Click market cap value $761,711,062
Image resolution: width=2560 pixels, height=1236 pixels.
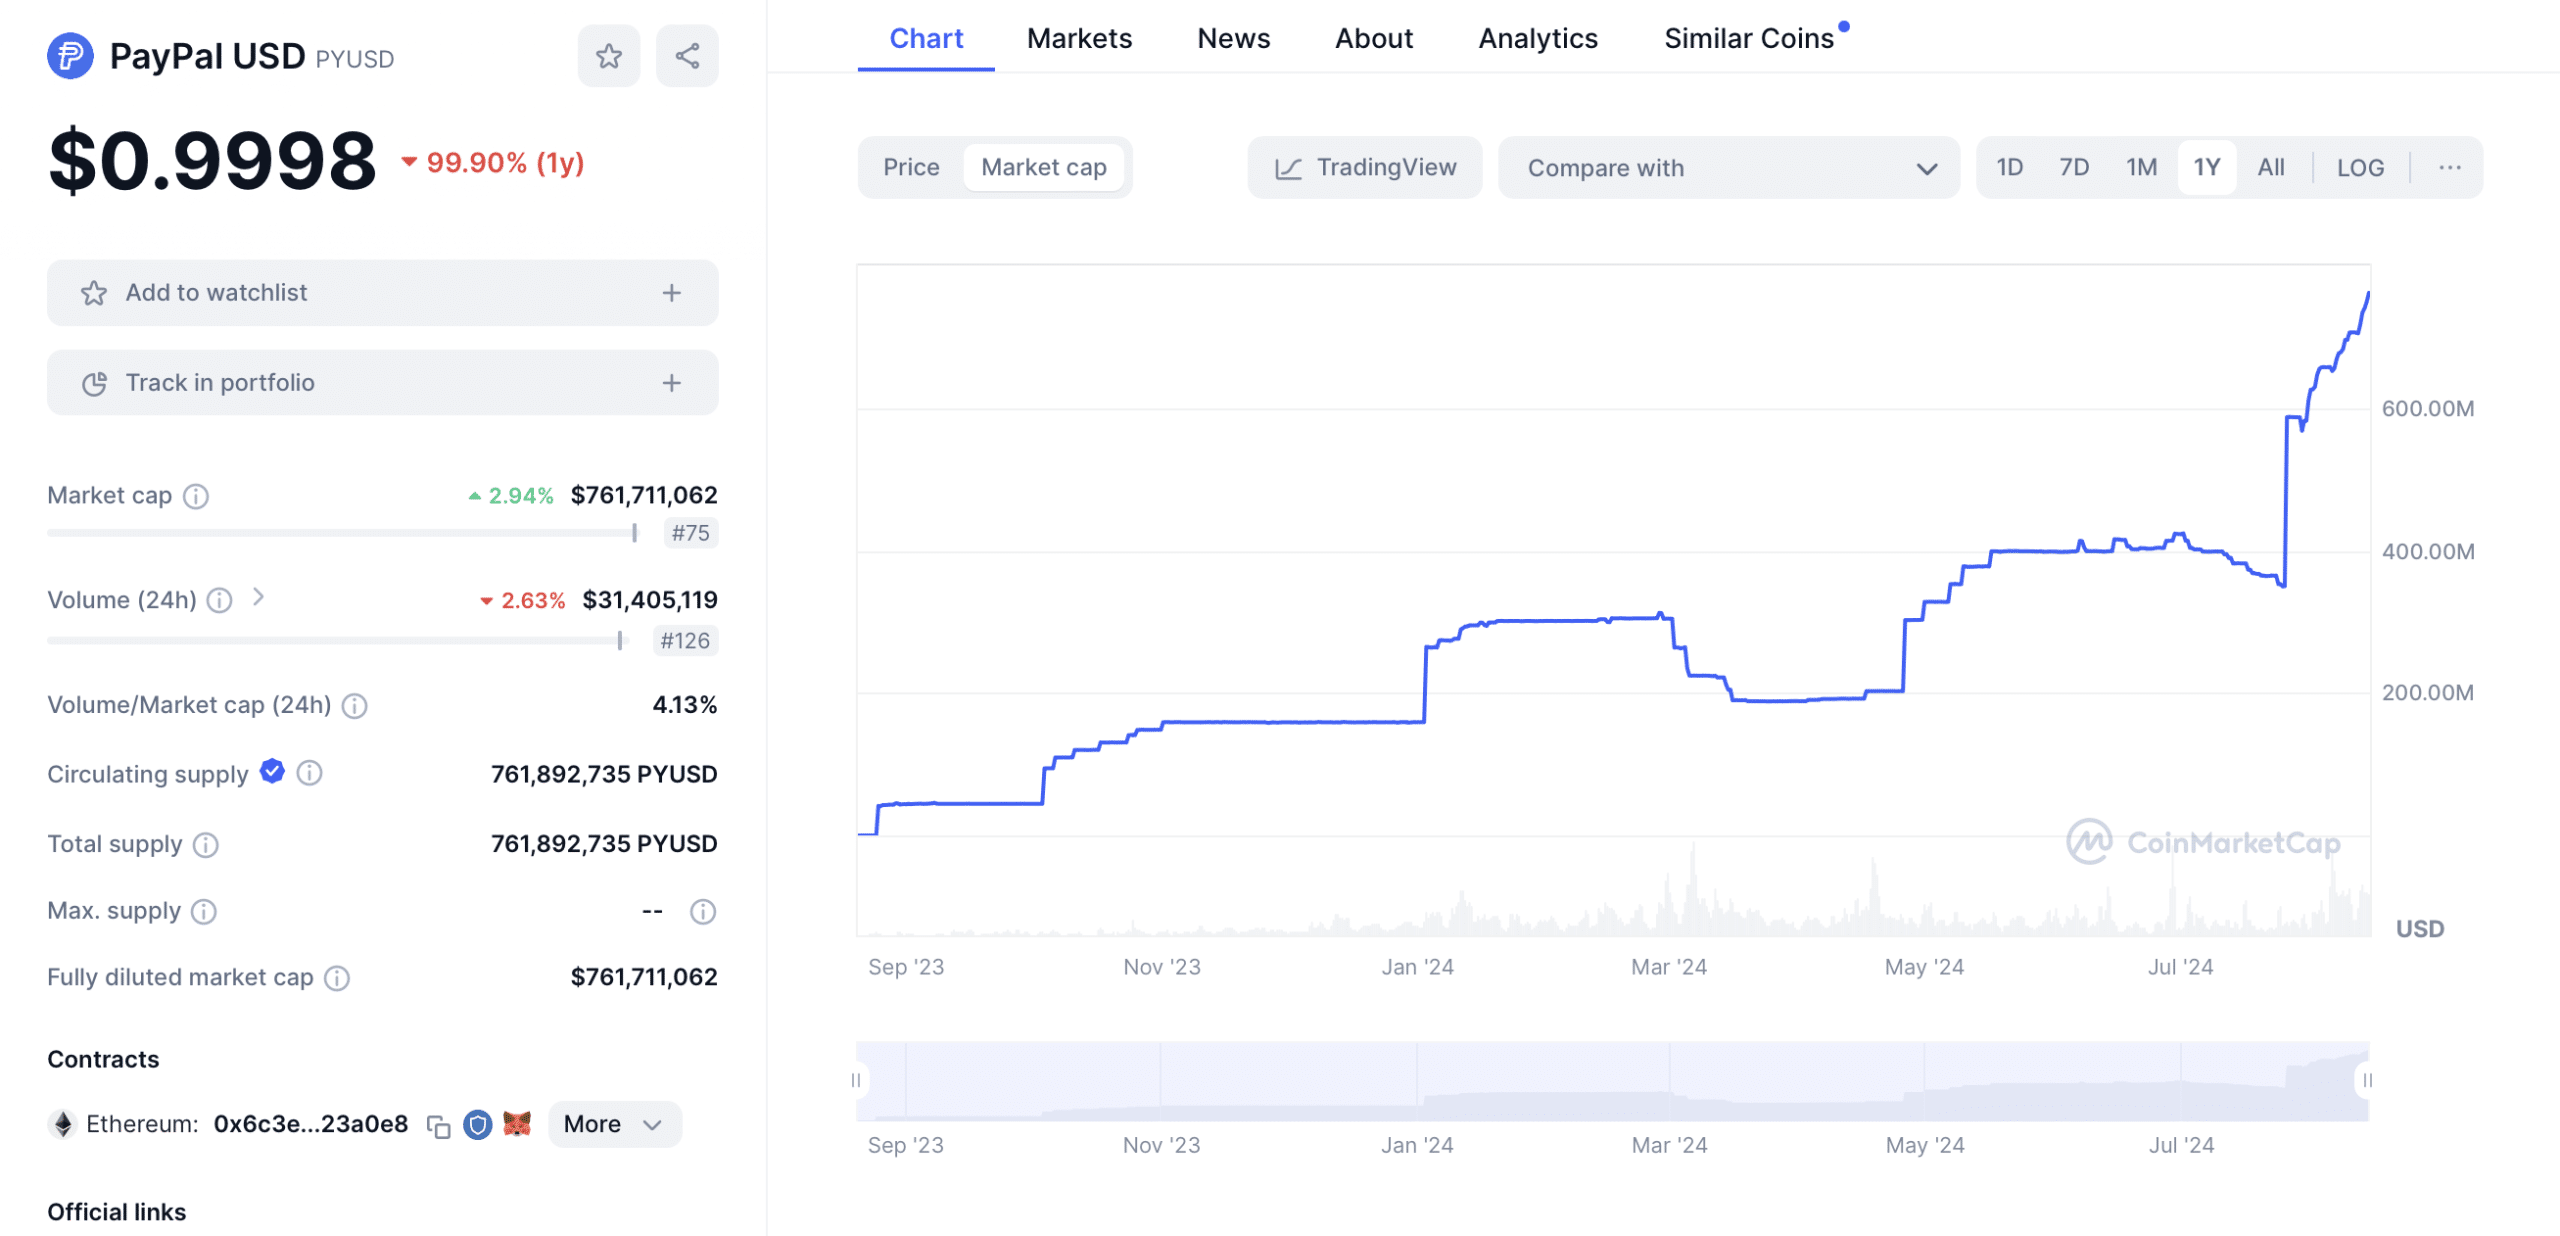pyautogui.click(x=644, y=496)
